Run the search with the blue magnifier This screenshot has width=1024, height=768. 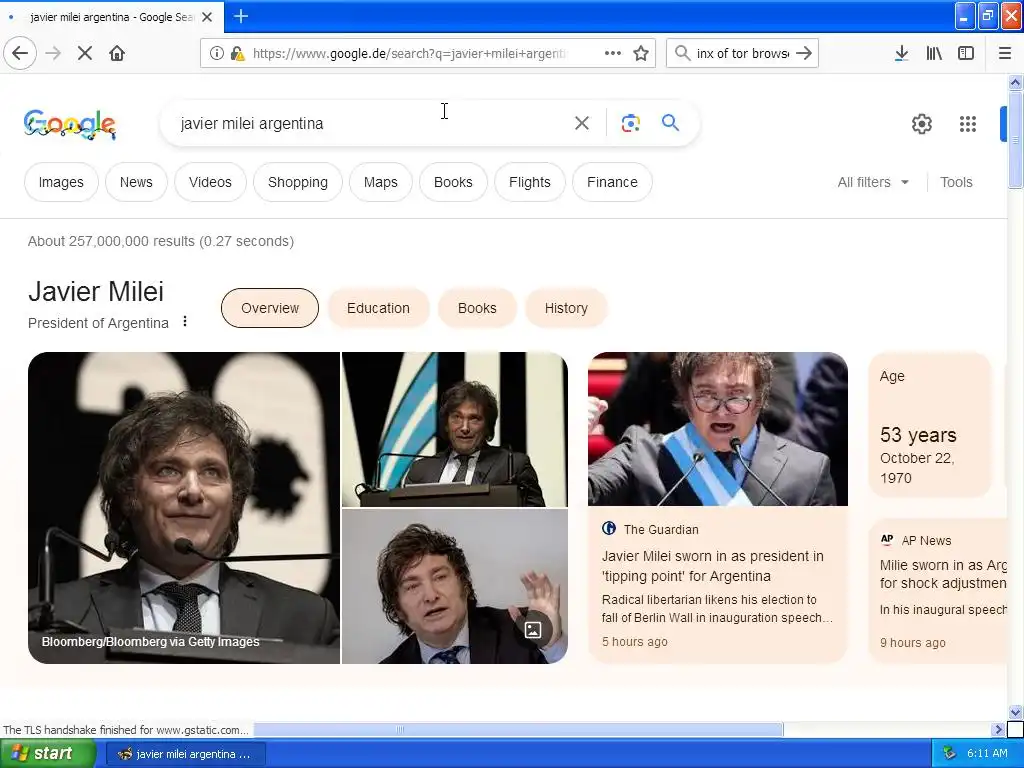point(670,122)
